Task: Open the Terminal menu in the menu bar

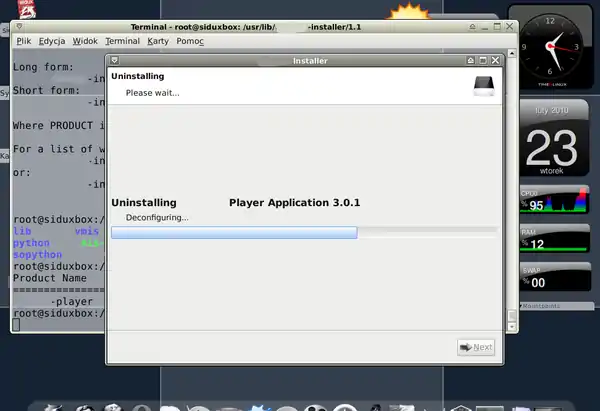Action: coord(122,41)
